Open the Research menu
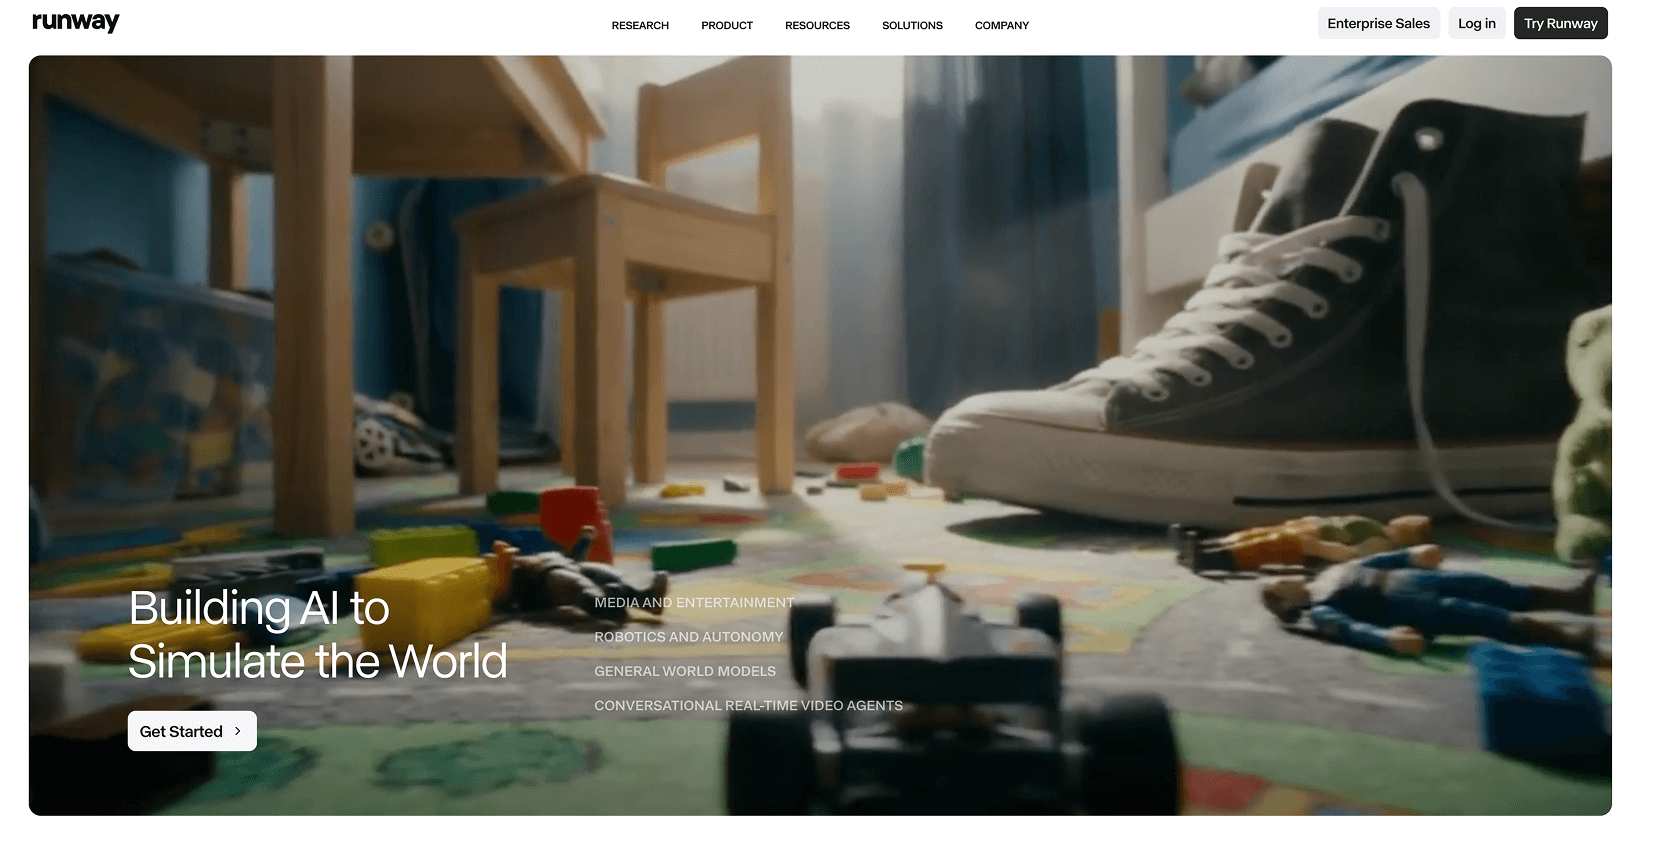Screen dimensions: 1656x850 640,25
